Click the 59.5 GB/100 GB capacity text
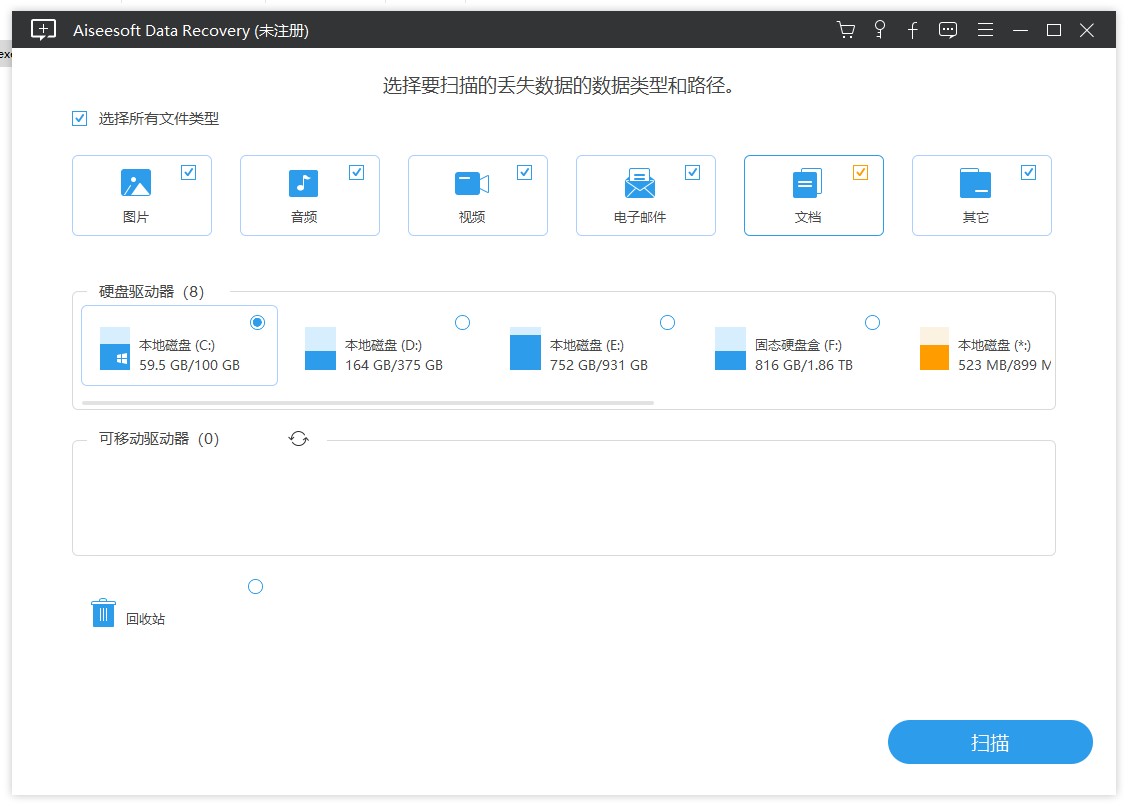 point(189,366)
